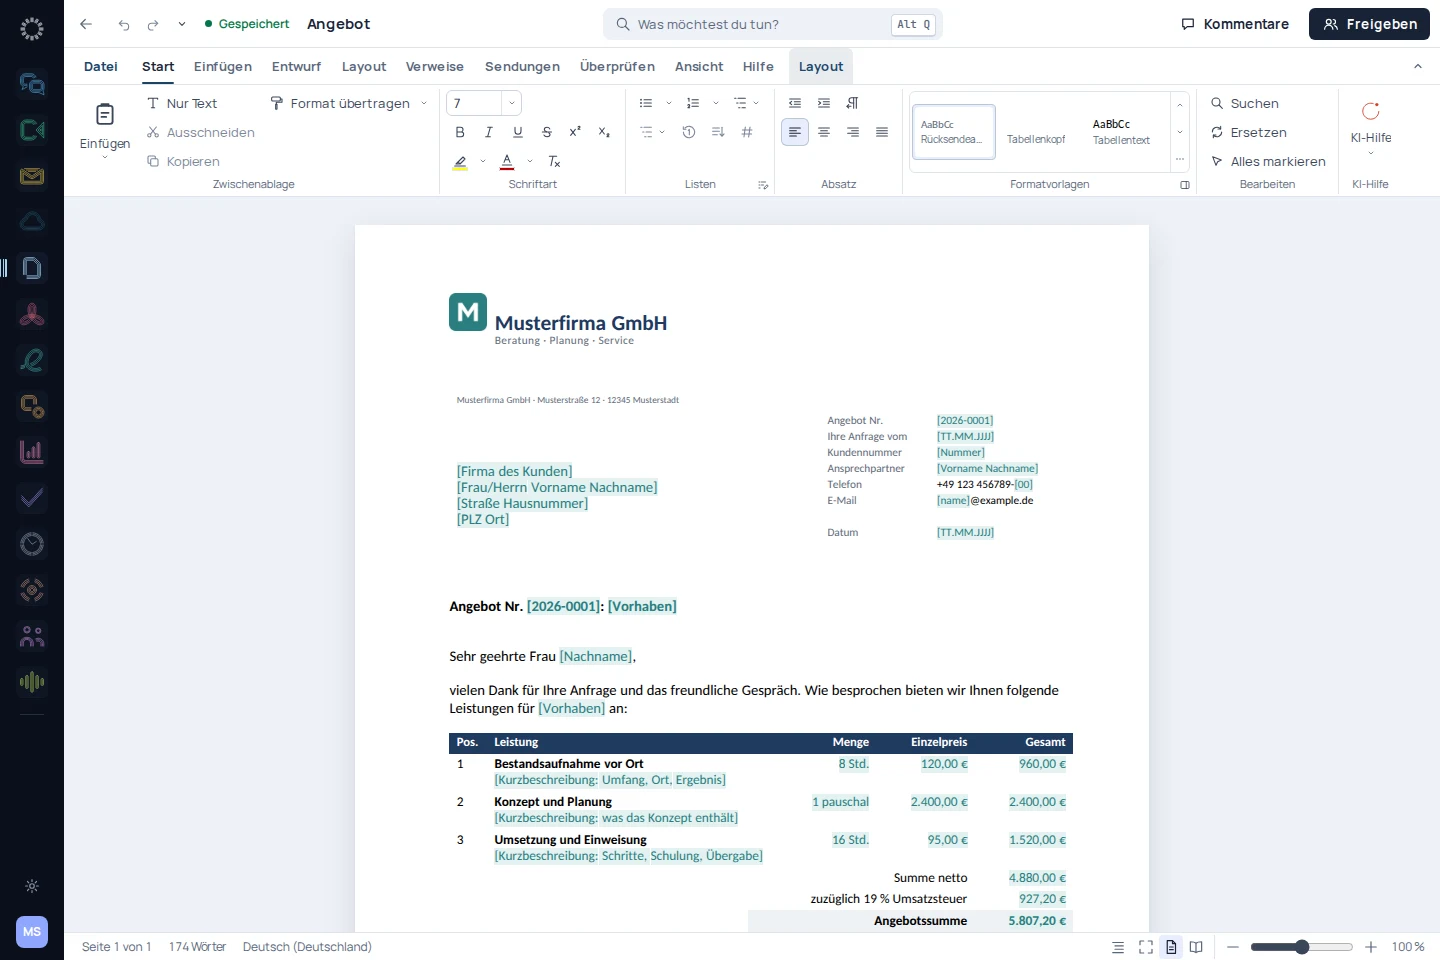Screen dimensions: 1440x960
Task: Open the Datei menu
Action: (101, 66)
